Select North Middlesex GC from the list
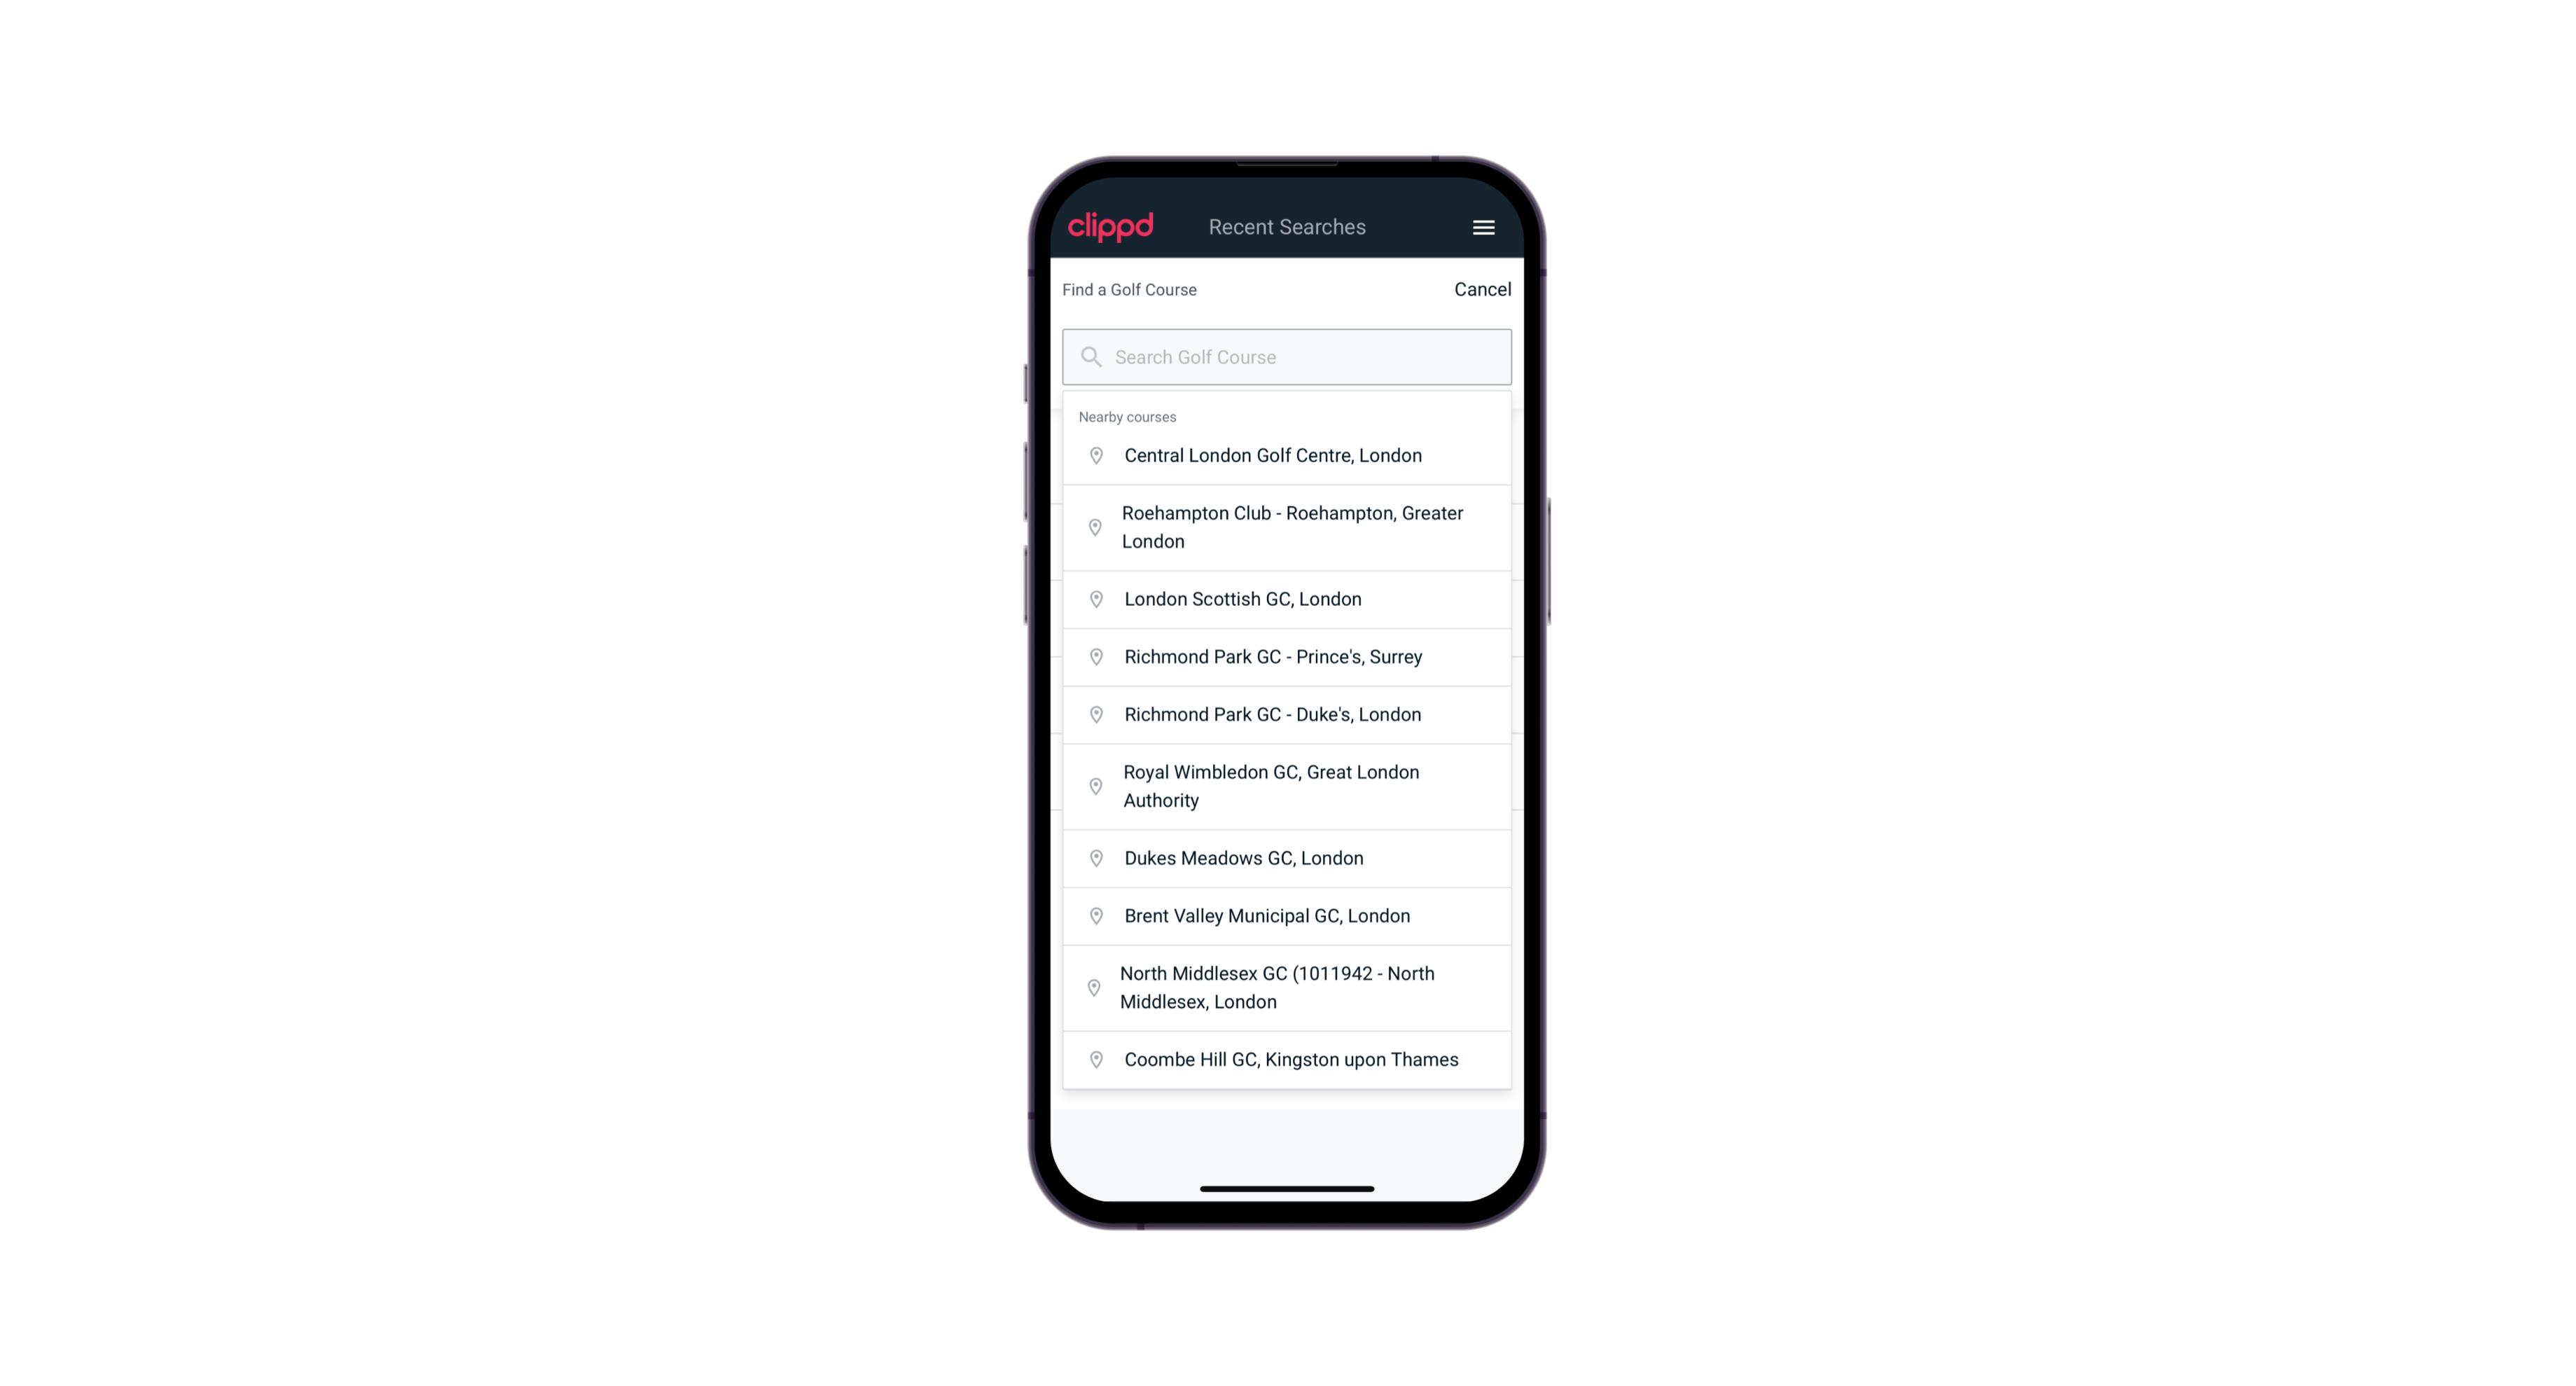The image size is (2576, 1386). (x=1288, y=987)
